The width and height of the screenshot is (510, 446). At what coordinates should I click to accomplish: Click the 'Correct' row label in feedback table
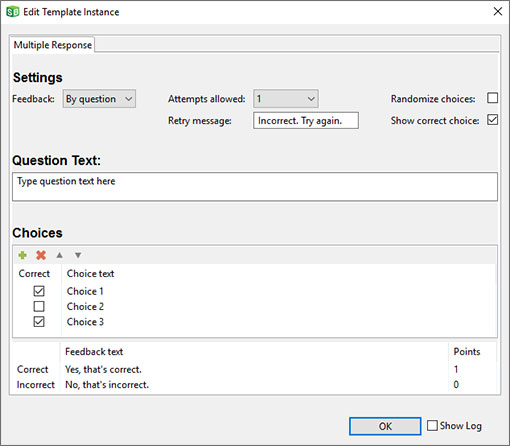point(32,369)
